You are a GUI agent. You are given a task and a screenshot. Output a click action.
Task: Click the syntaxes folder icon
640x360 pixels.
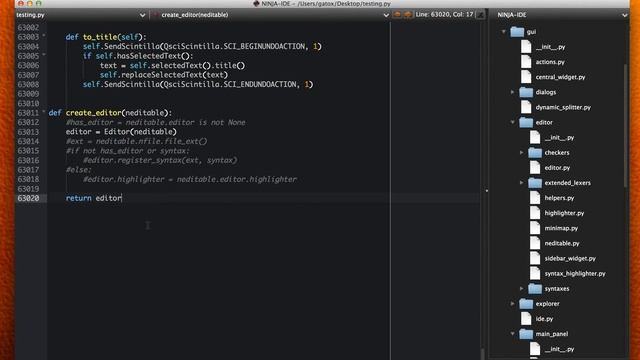[x=535, y=288]
